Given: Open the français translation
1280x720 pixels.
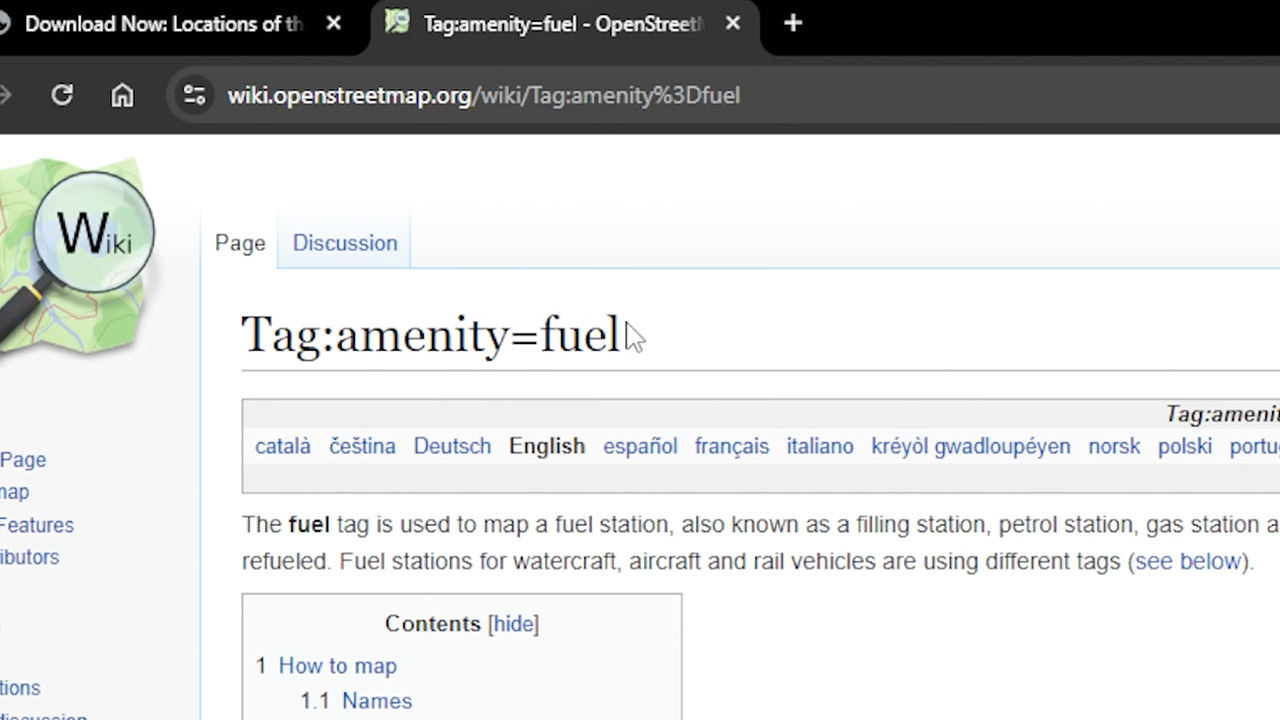Looking at the screenshot, I should coord(731,446).
